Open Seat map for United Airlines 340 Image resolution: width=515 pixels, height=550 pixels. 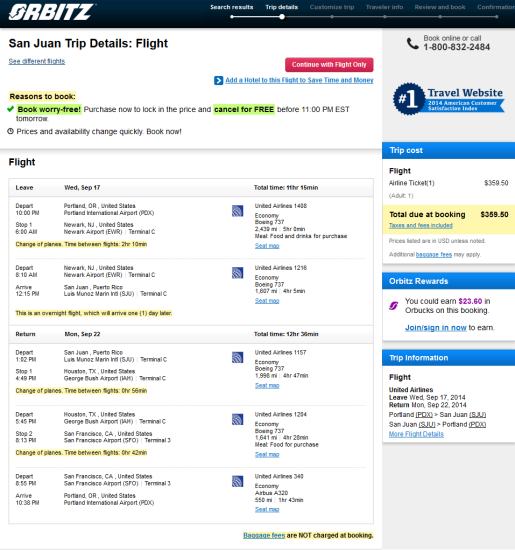pyautogui.click(x=267, y=509)
